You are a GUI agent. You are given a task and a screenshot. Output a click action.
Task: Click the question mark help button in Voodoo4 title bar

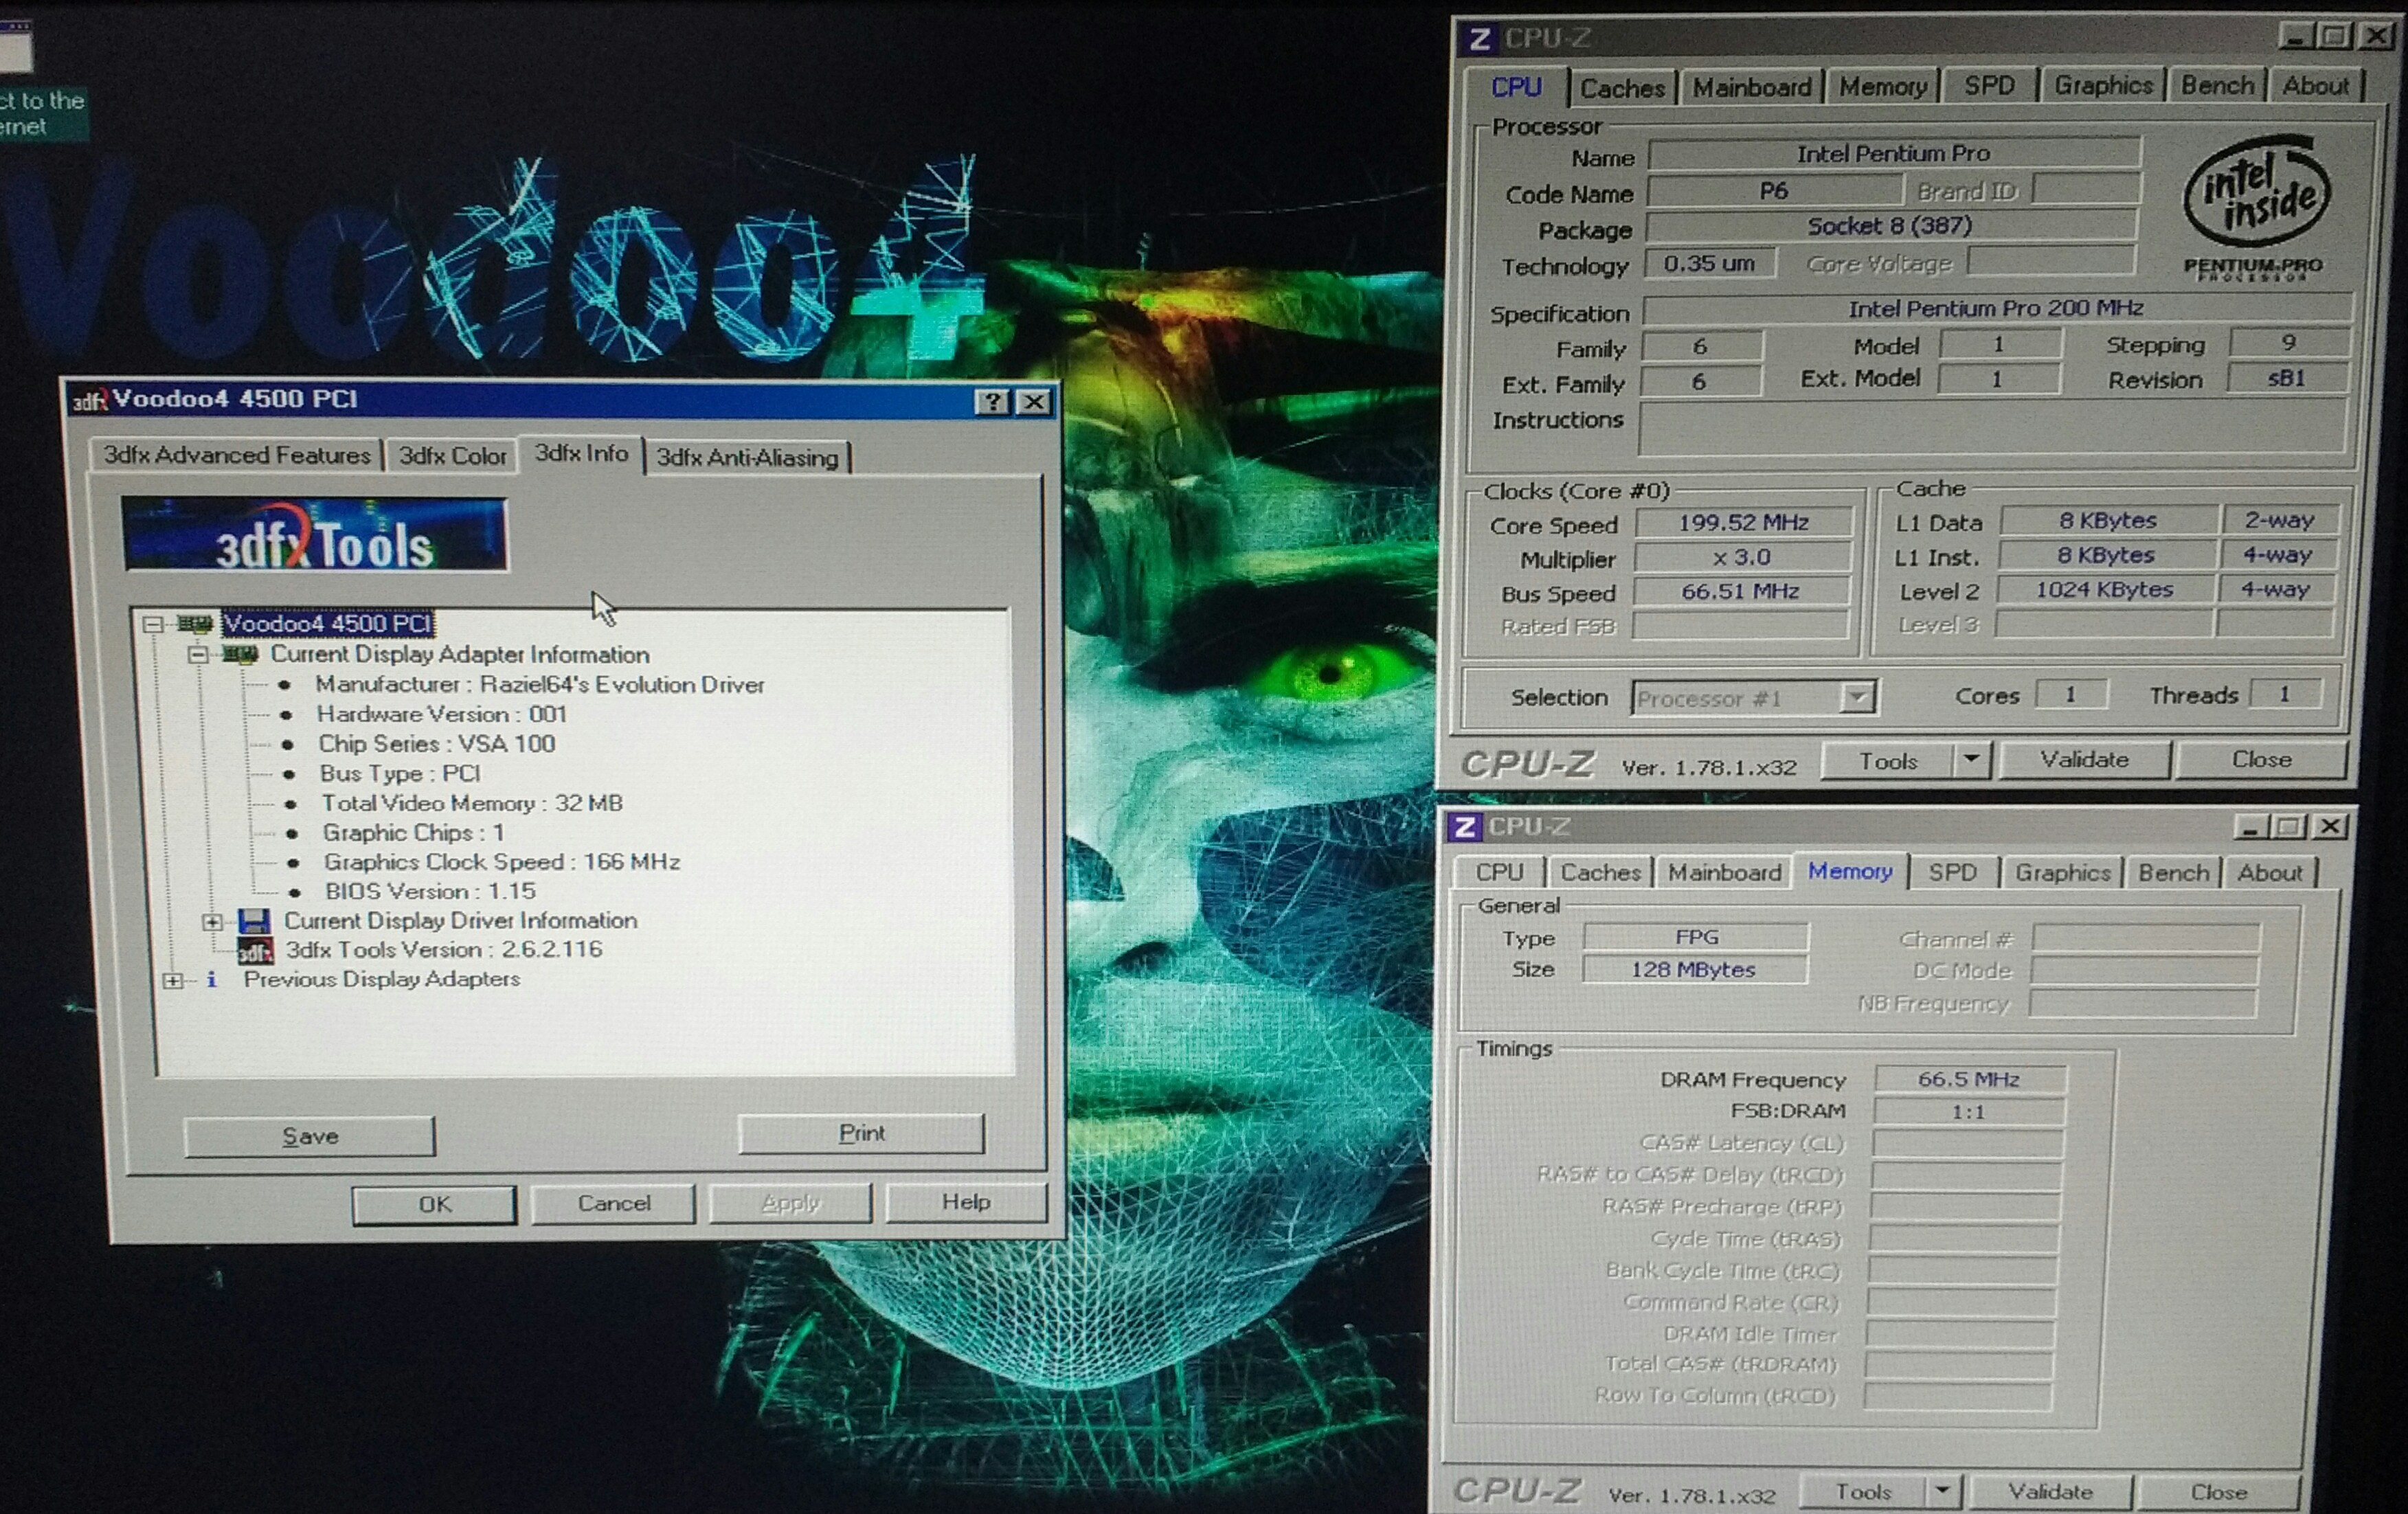click(x=992, y=402)
